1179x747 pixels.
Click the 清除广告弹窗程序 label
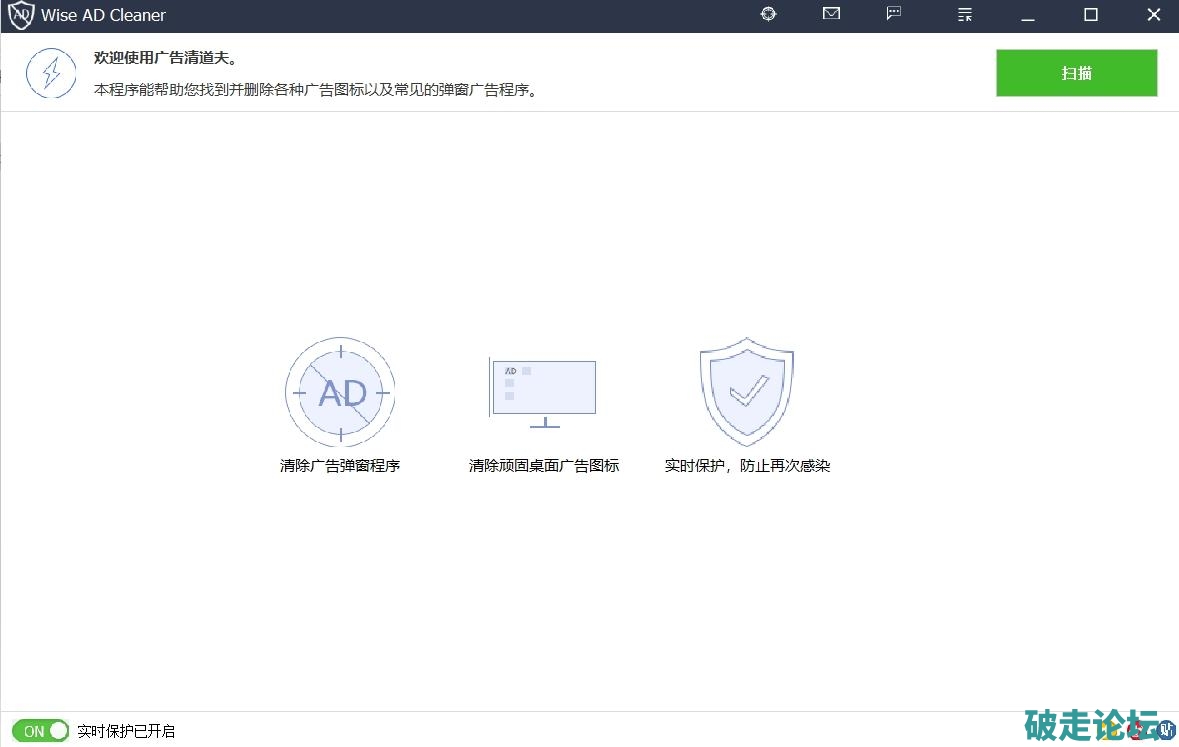pyautogui.click(x=340, y=466)
